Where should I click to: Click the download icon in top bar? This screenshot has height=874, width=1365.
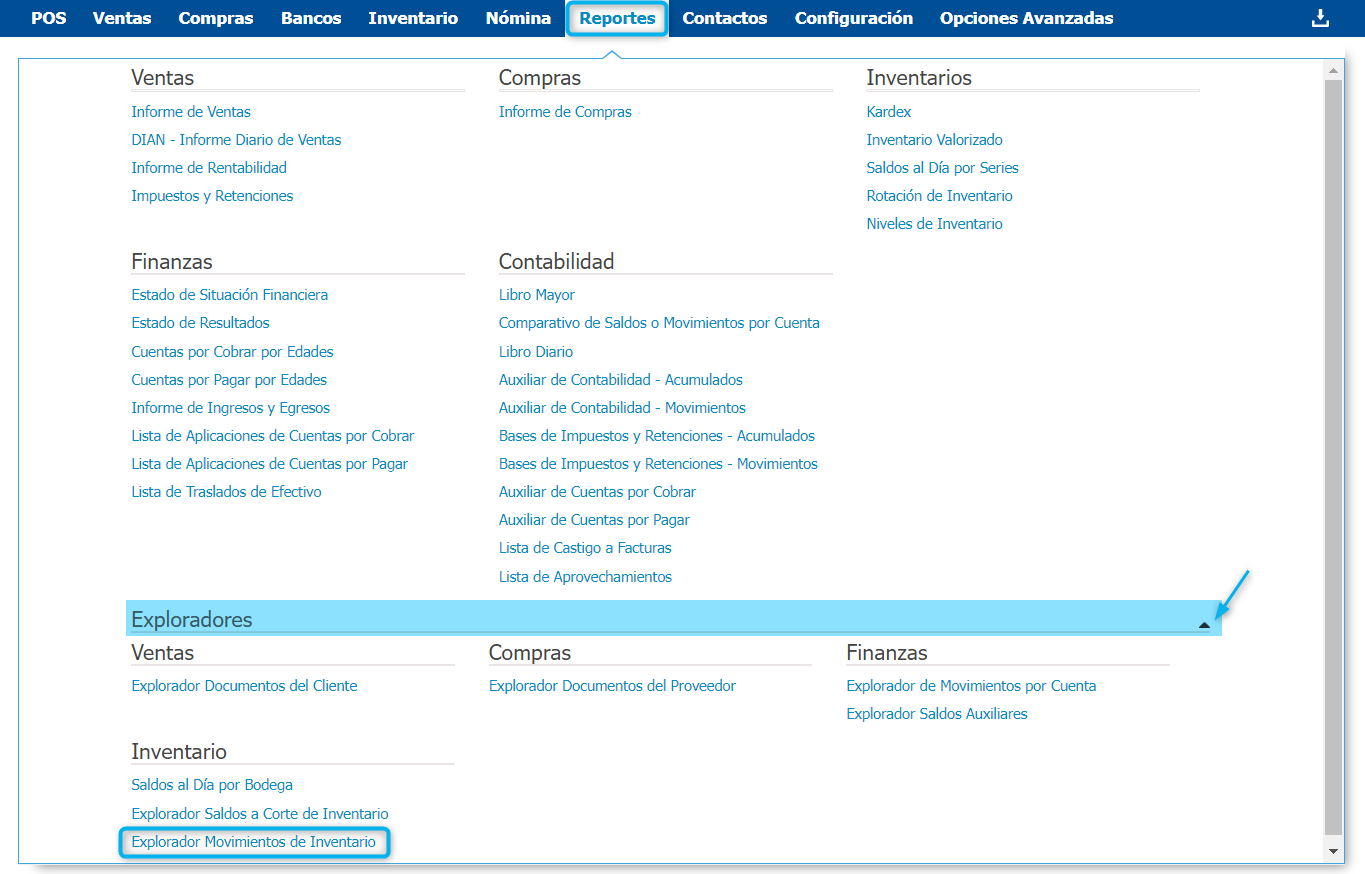1320,18
